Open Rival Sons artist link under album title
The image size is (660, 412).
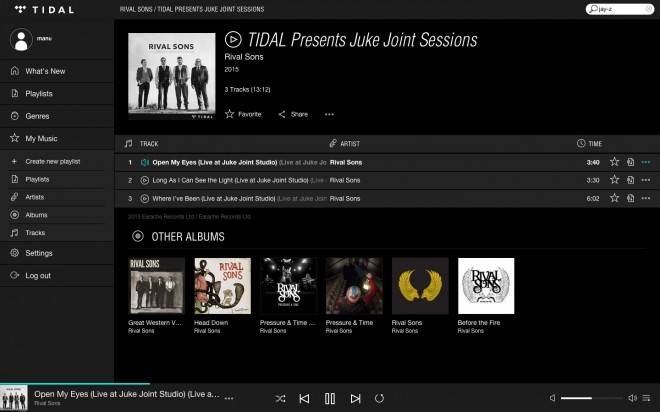tap(244, 57)
